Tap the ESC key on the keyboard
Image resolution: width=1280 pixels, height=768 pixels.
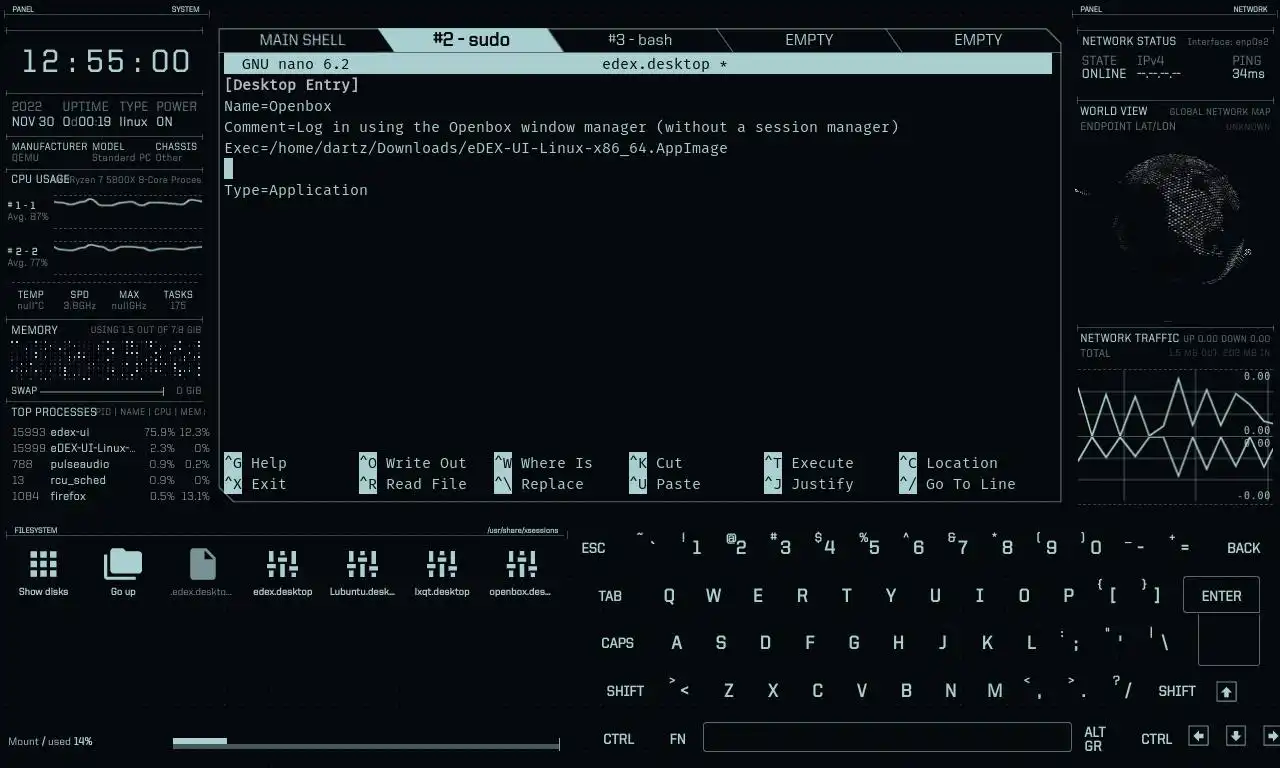594,548
